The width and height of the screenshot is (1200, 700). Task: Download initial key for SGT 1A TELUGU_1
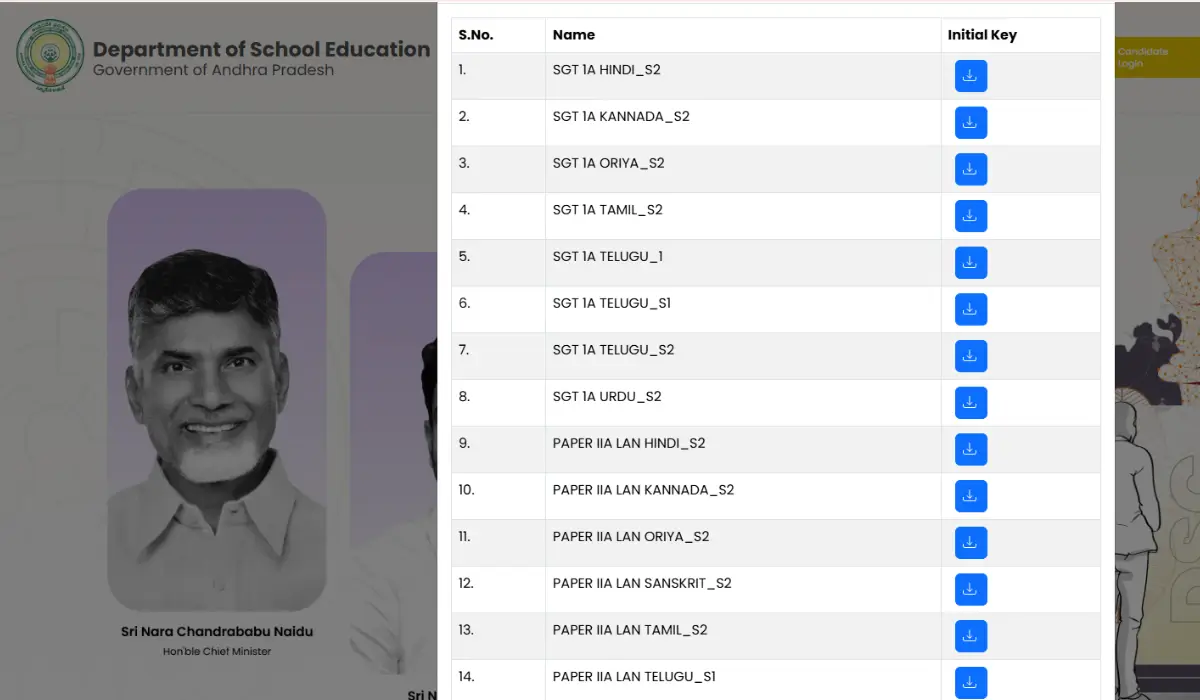[x=971, y=263]
